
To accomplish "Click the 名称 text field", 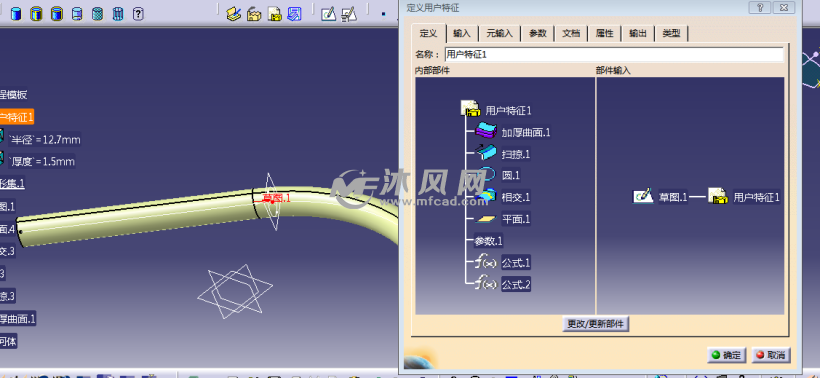I will pyautogui.click(x=614, y=54).
